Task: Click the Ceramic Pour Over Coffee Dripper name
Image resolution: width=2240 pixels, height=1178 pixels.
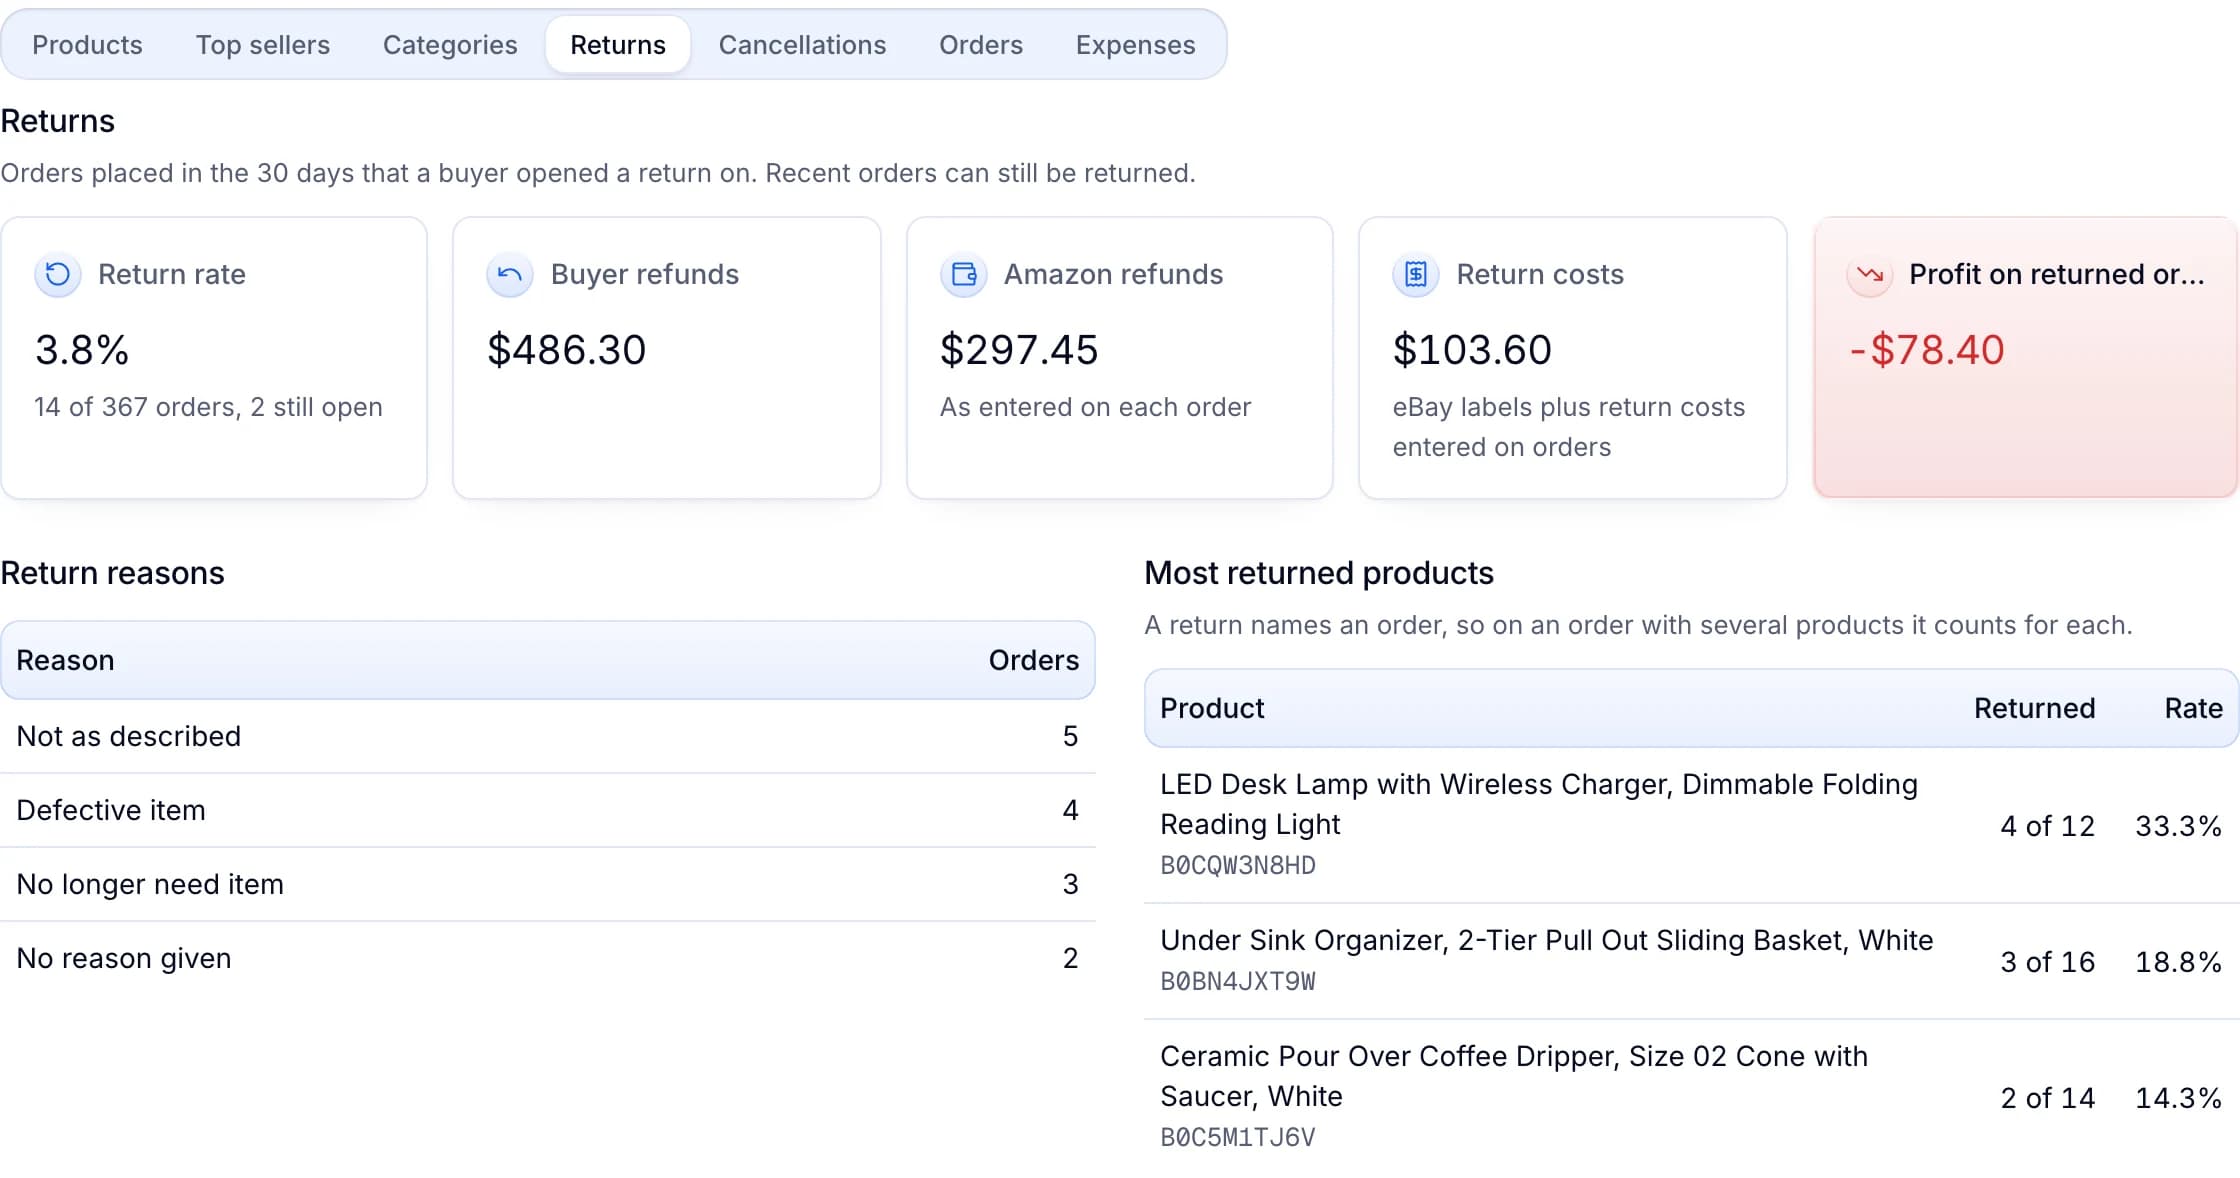Action: 1514,1077
